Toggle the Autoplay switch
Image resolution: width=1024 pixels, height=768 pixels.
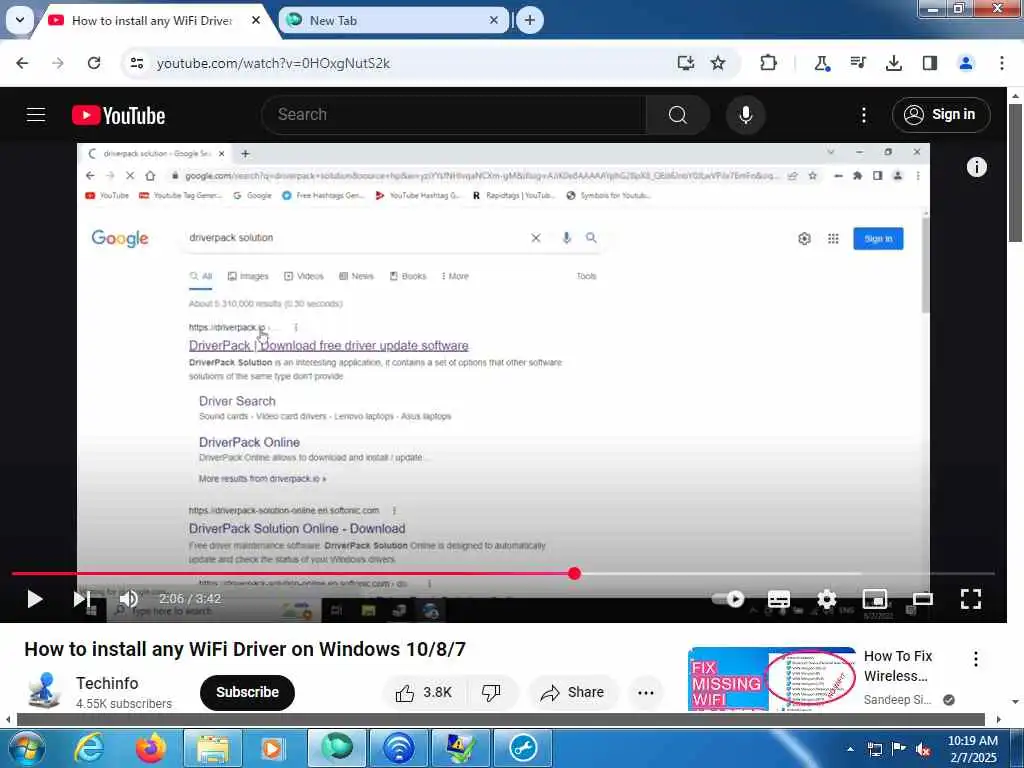pos(728,599)
